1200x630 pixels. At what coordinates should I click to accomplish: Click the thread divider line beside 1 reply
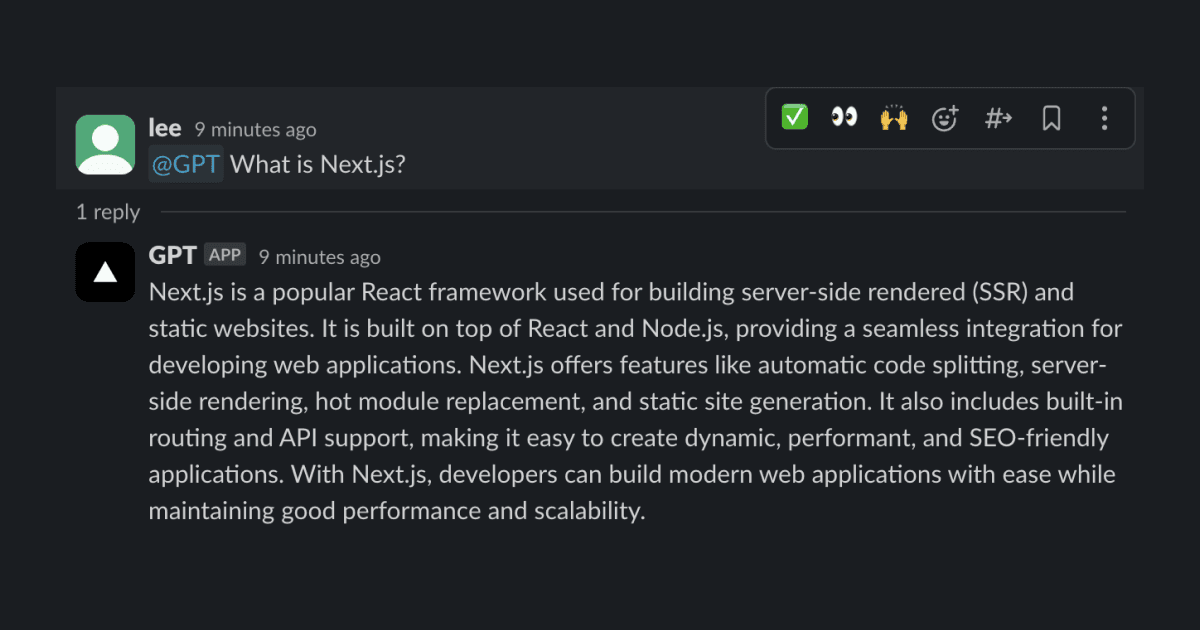click(640, 212)
